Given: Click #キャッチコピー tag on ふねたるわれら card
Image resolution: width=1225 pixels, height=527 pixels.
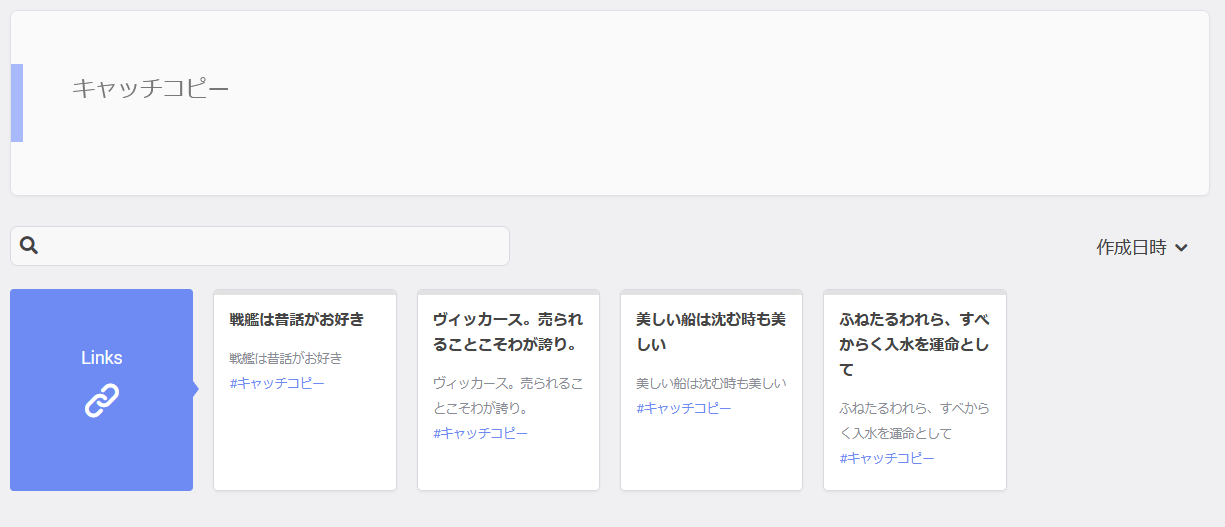Looking at the screenshot, I should tap(887, 458).
